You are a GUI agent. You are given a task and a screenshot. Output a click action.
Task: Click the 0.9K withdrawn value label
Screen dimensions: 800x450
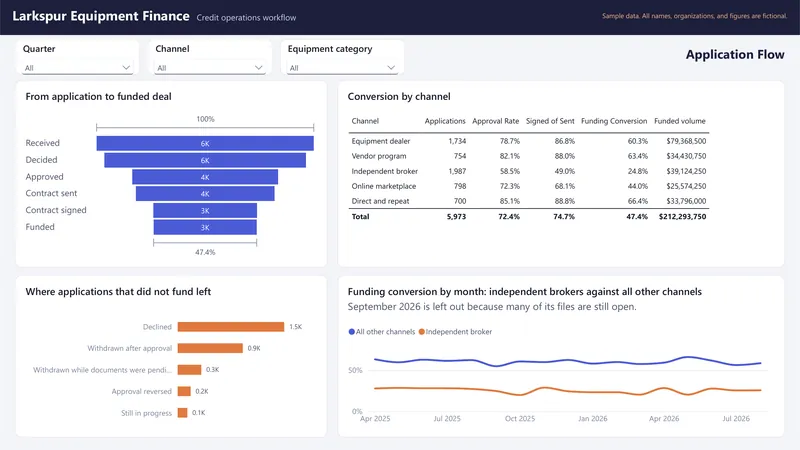pyautogui.click(x=254, y=348)
